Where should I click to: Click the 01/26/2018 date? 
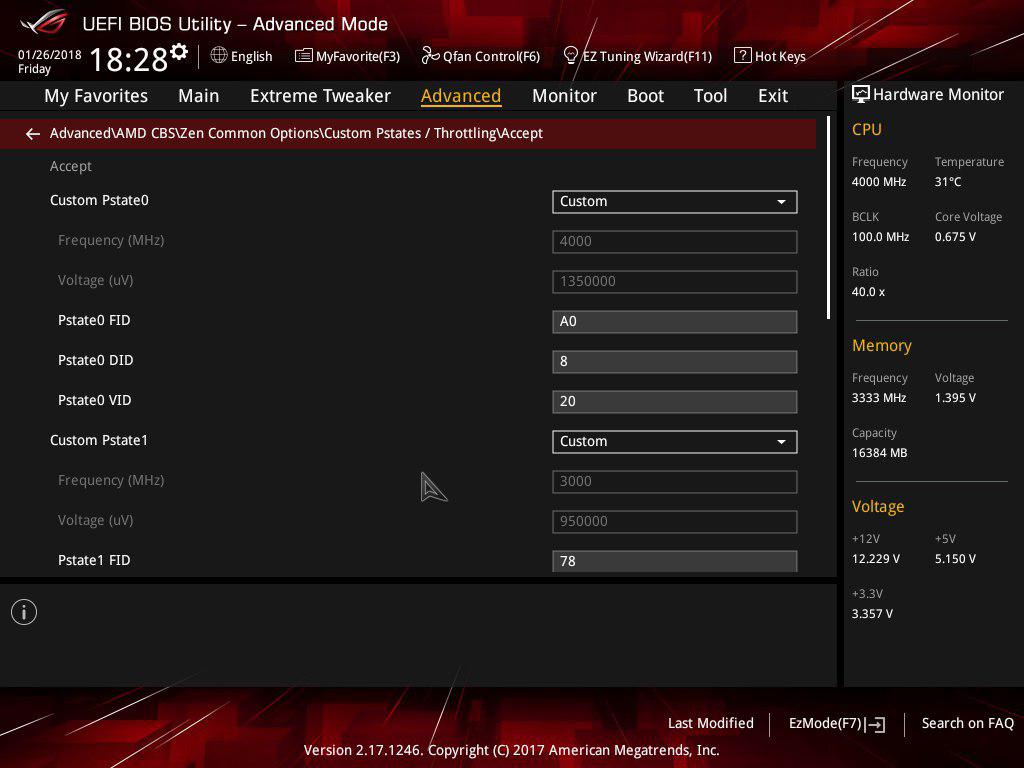click(x=50, y=55)
